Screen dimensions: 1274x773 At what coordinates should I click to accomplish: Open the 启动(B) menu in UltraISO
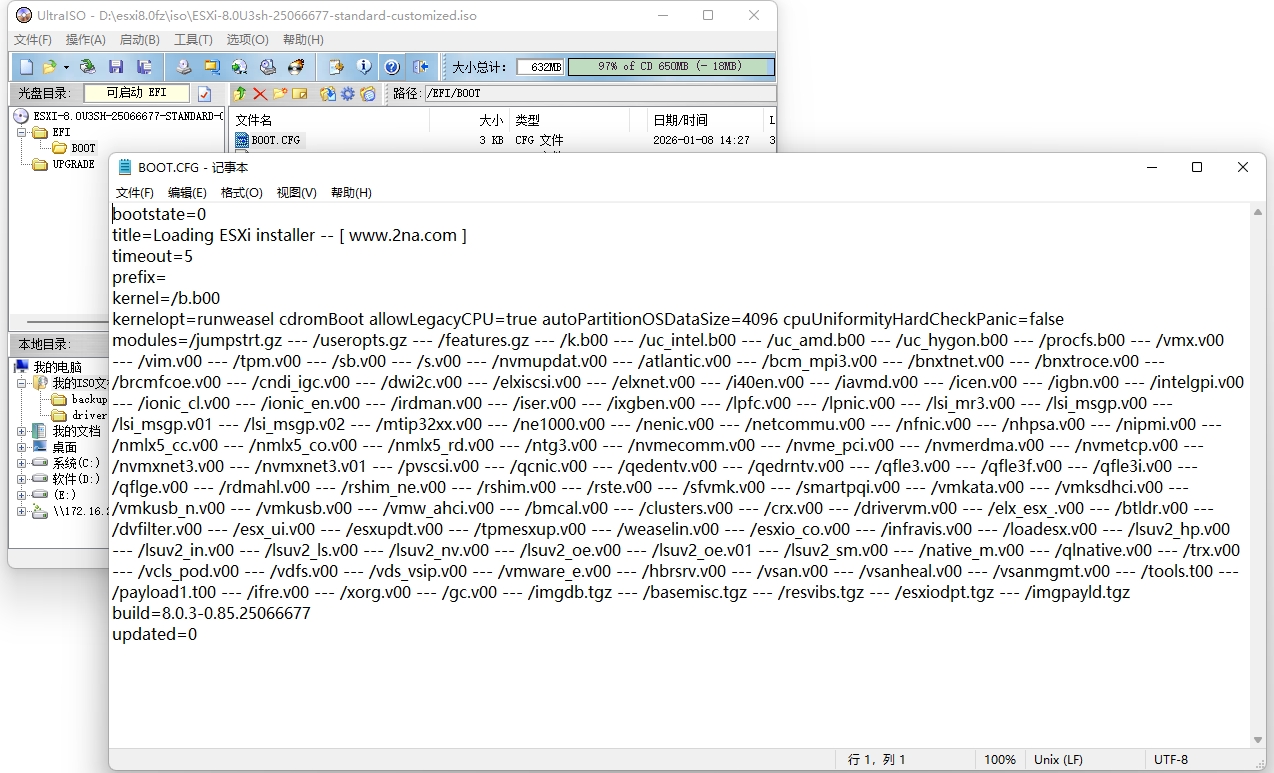pyautogui.click(x=140, y=39)
